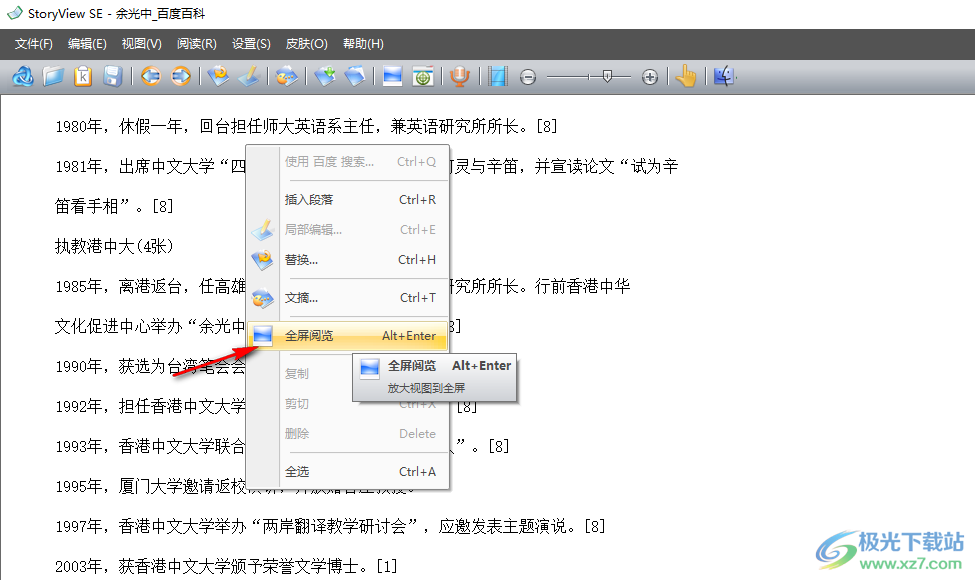
Task: Click the line beginning 1997年，香港中文大学举办
Action: 330,527
